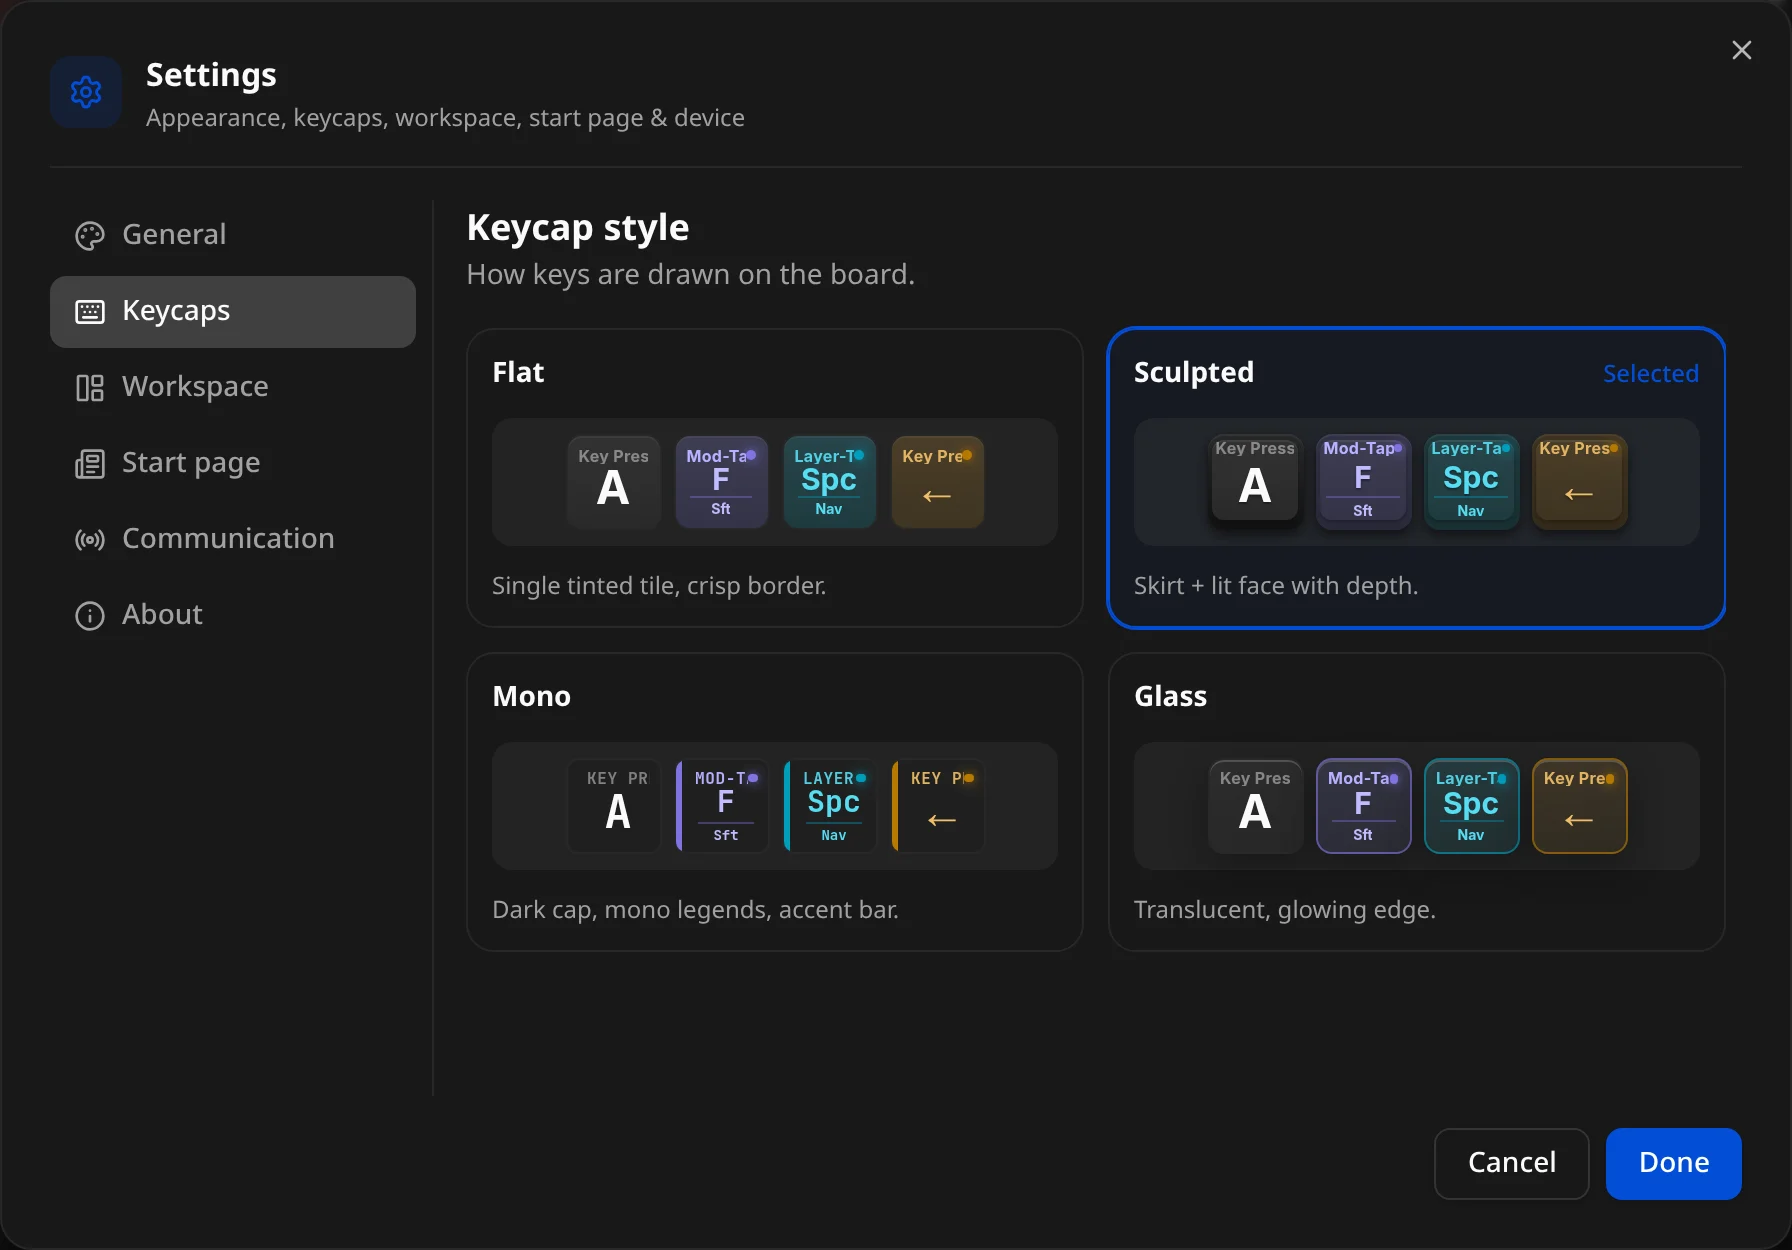Click 'Single tinted tile, crisp border.' description

click(659, 586)
